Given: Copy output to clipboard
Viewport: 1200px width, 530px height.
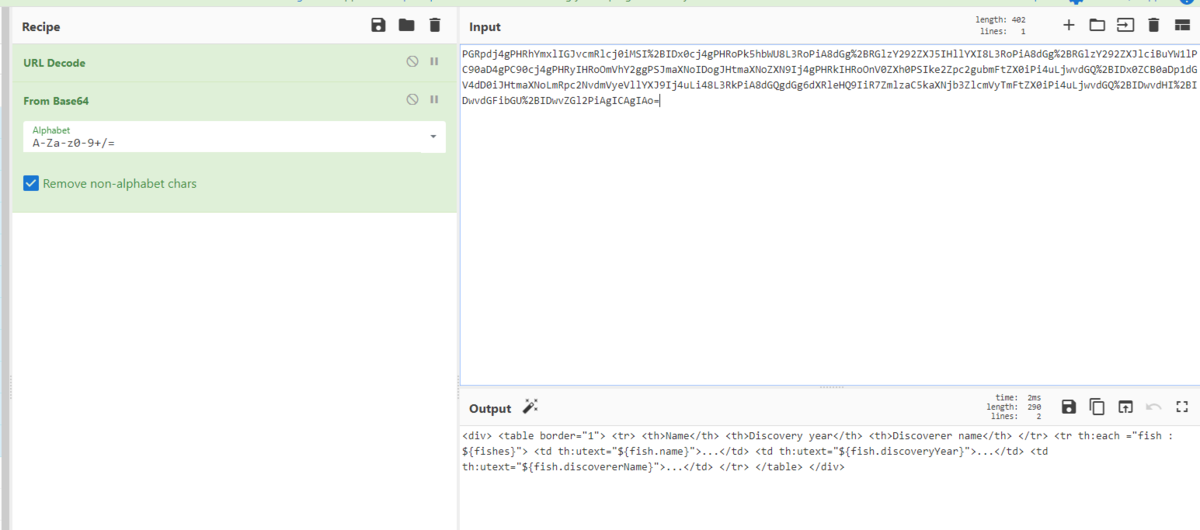Looking at the screenshot, I should 1097,407.
